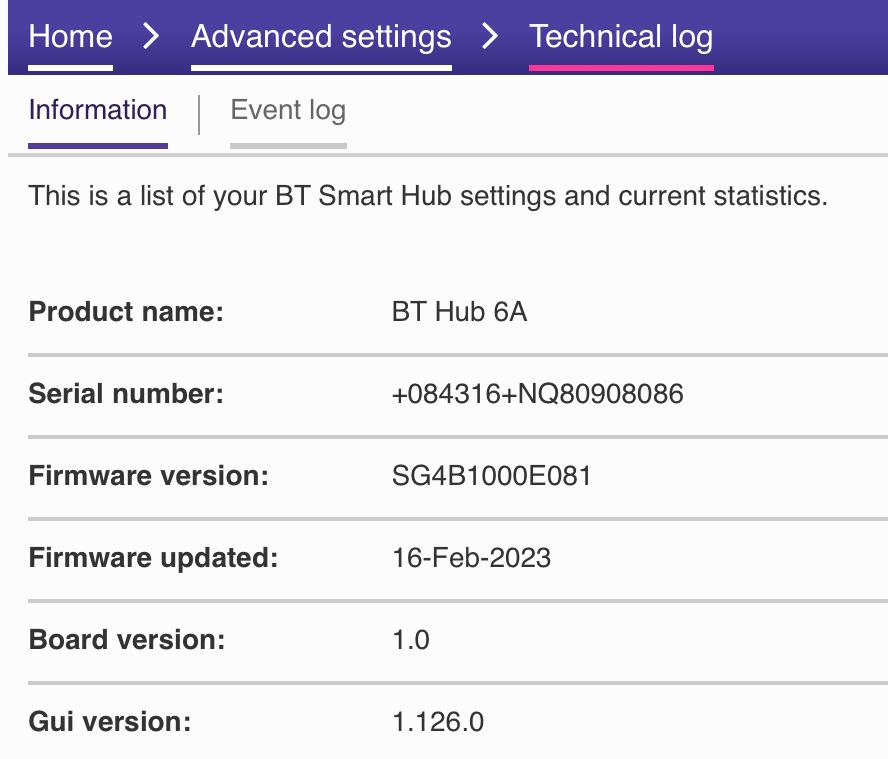888x759 pixels.
Task: Select firmware value SG4B1000E081
Action: click(491, 475)
